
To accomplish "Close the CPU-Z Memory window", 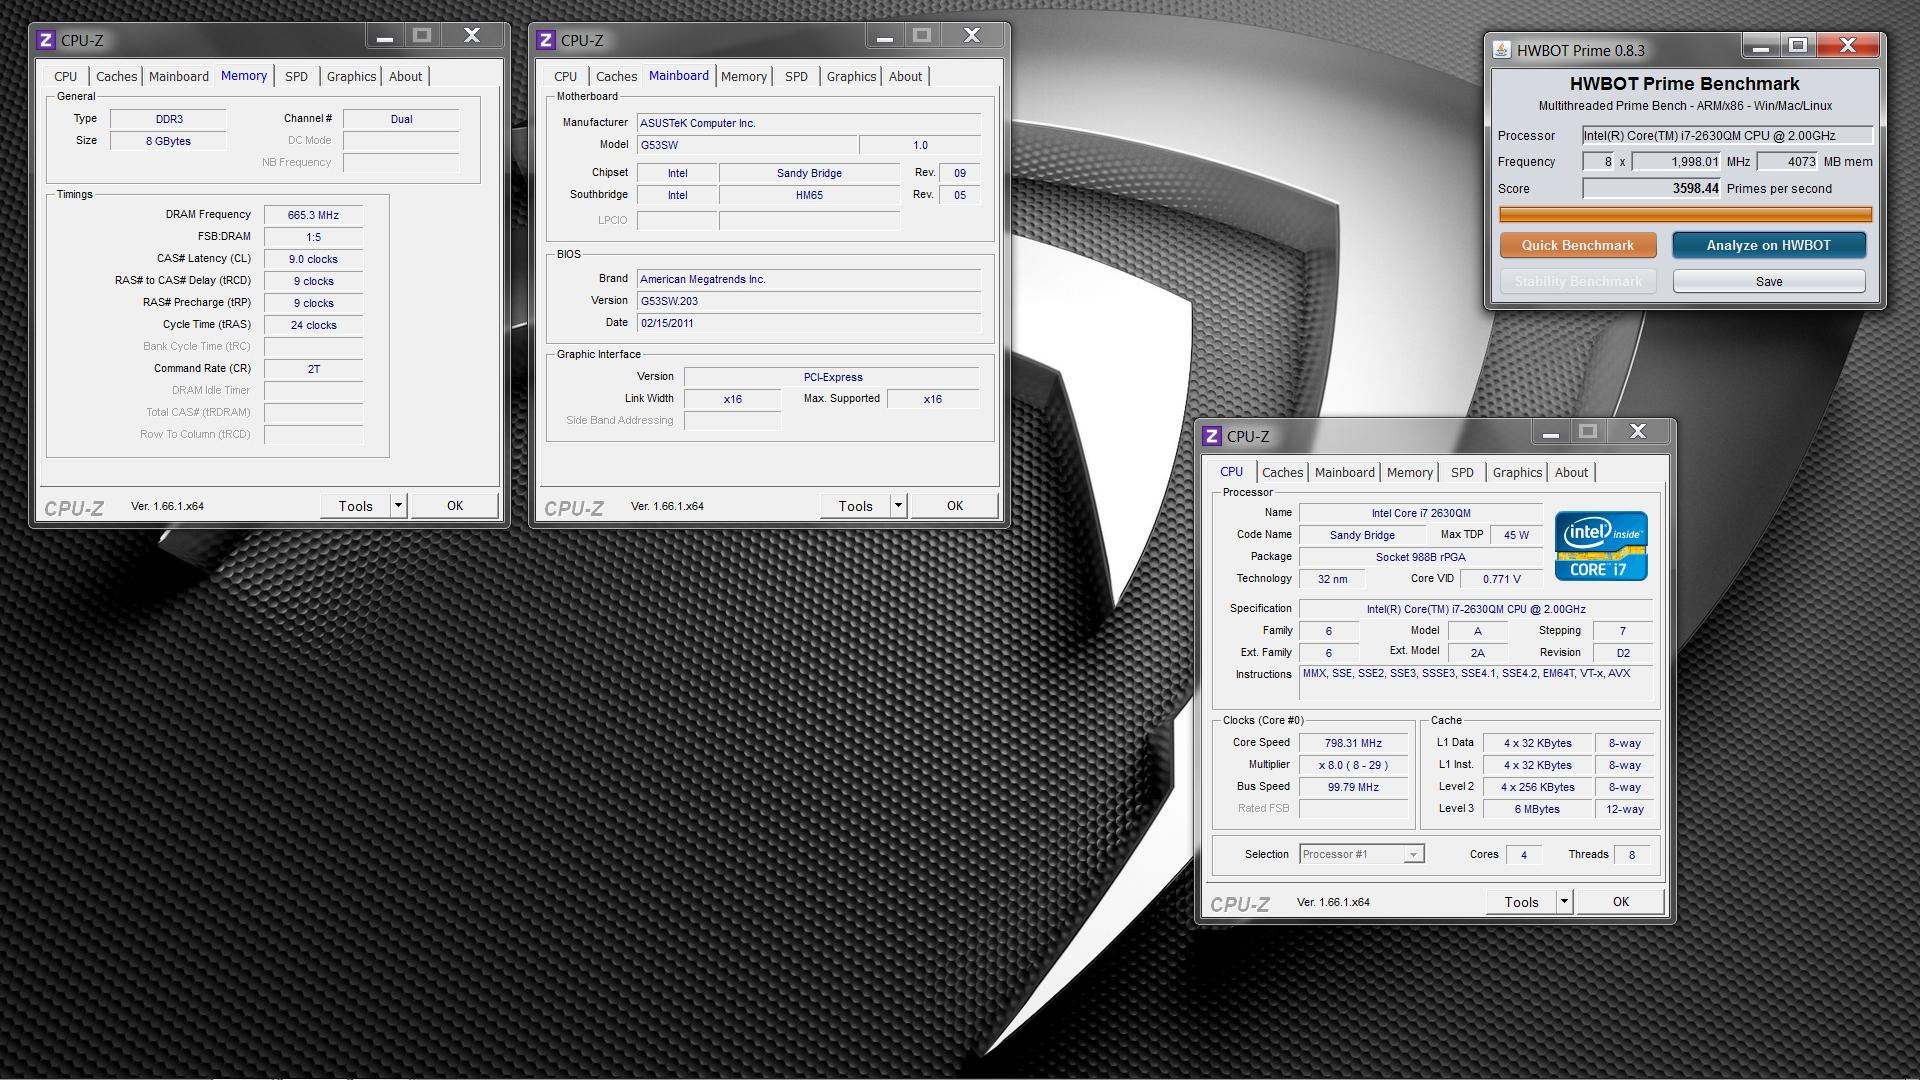I will pos(472,36).
